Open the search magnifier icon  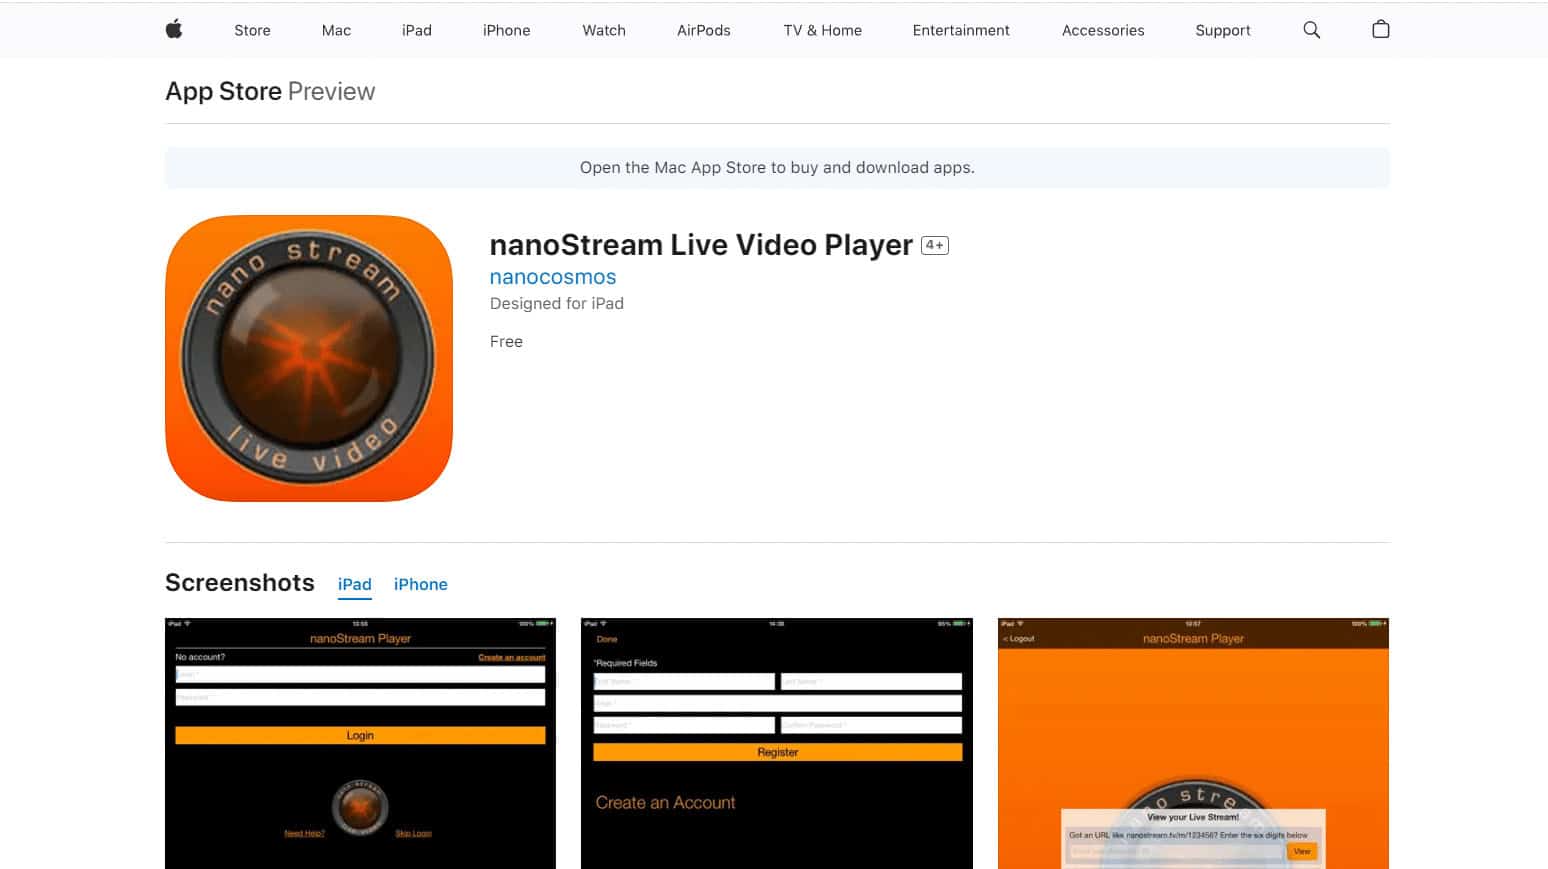point(1311,30)
